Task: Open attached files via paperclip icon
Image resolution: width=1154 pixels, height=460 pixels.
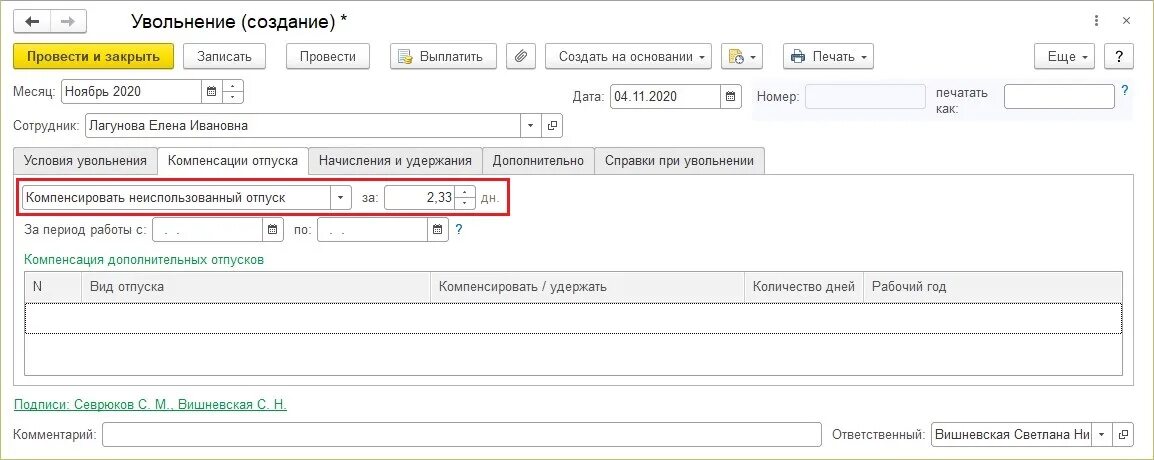Action: pos(521,57)
